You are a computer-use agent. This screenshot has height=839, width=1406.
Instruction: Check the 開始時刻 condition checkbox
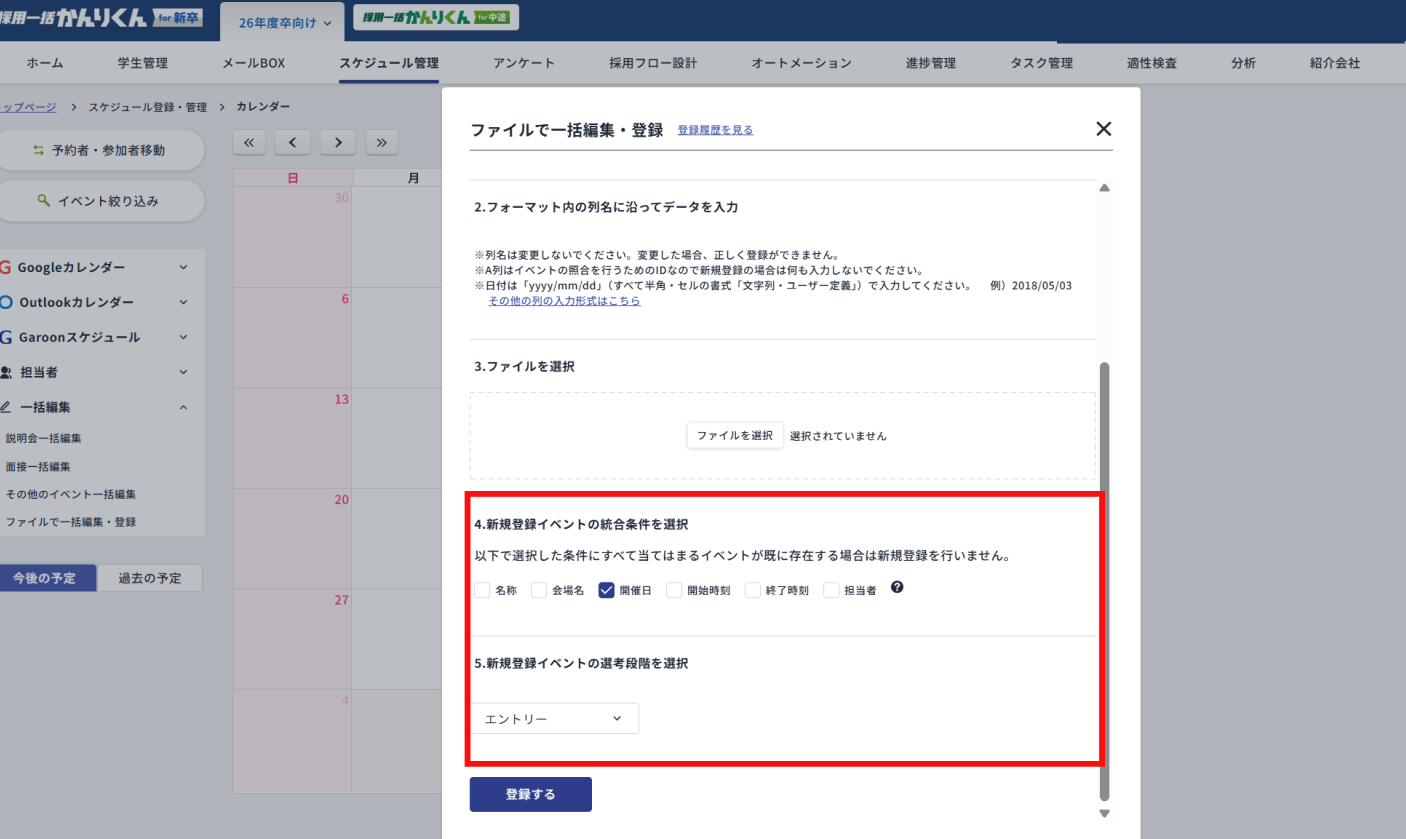[674, 589]
